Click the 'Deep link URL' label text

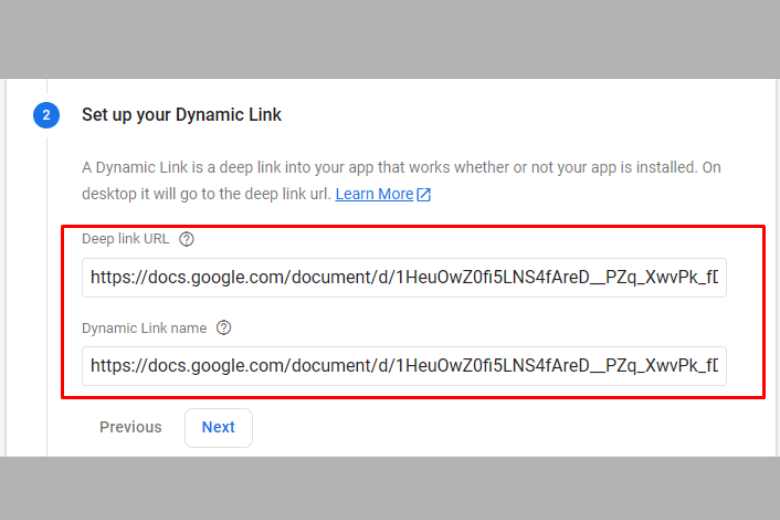click(125, 239)
